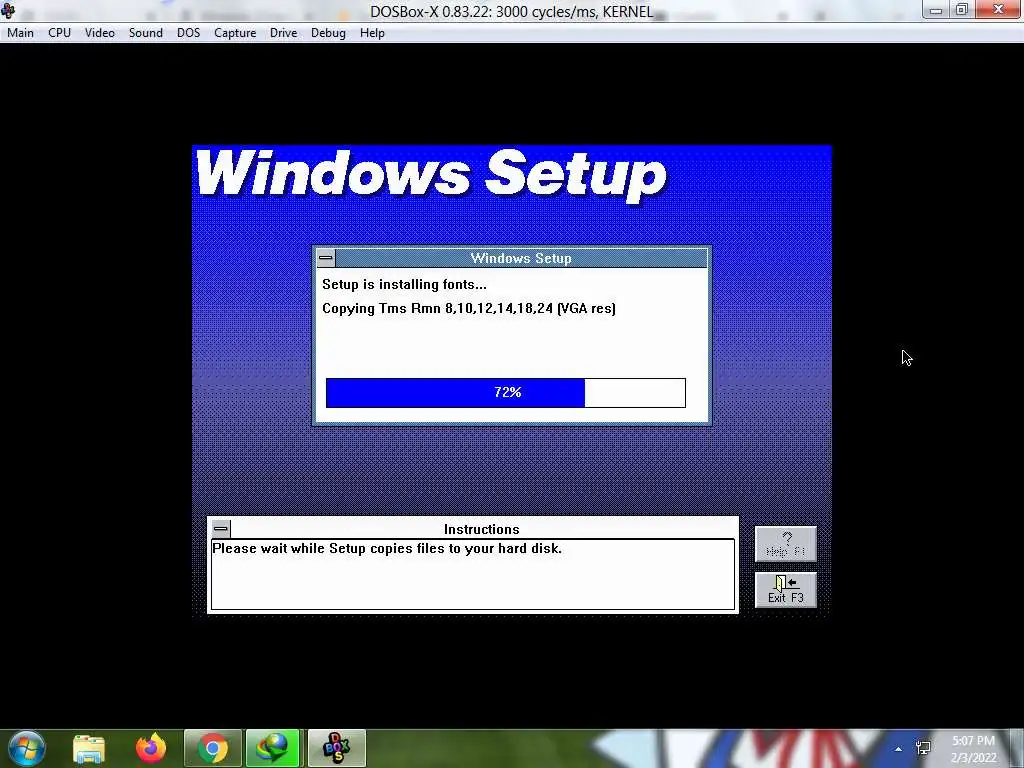The image size is (1024, 768).
Task: Minimize the DOSBox-X window
Action: pos(936,10)
